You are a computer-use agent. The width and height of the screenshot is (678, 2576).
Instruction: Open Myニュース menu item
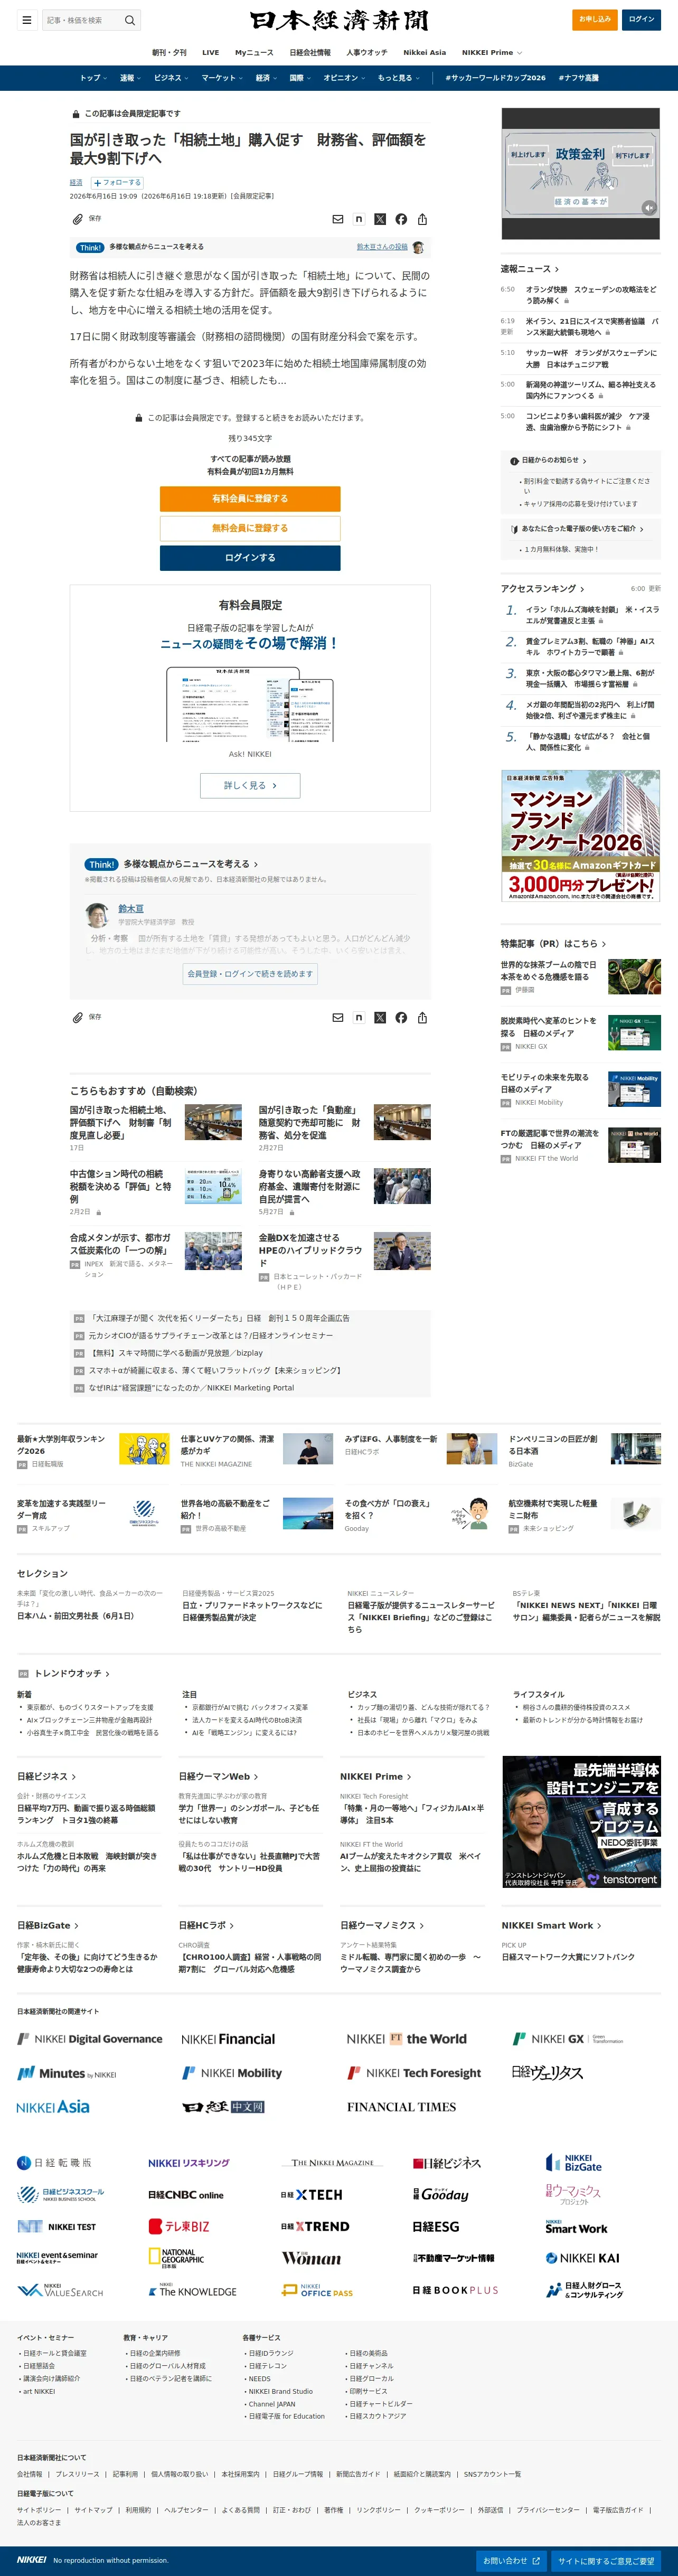pos(254,52)
